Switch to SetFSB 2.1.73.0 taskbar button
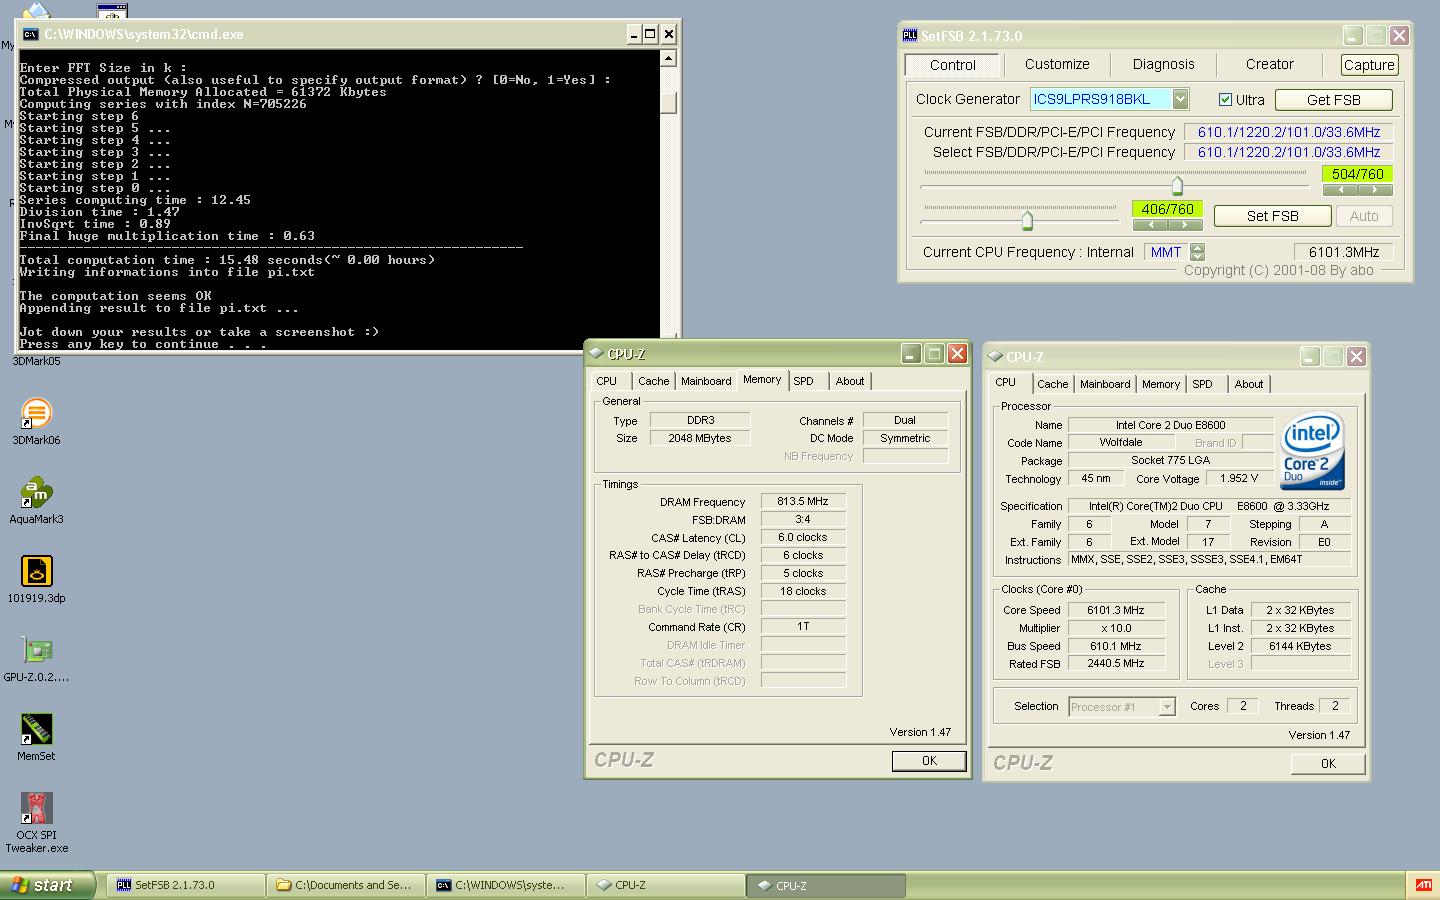 185,885
